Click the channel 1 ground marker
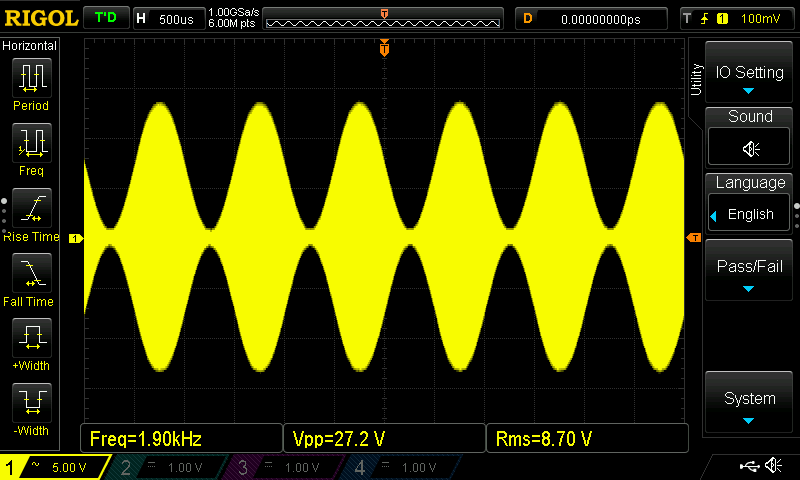The height and width of the screenshot is (480, 800). click(x=76, y=238)
